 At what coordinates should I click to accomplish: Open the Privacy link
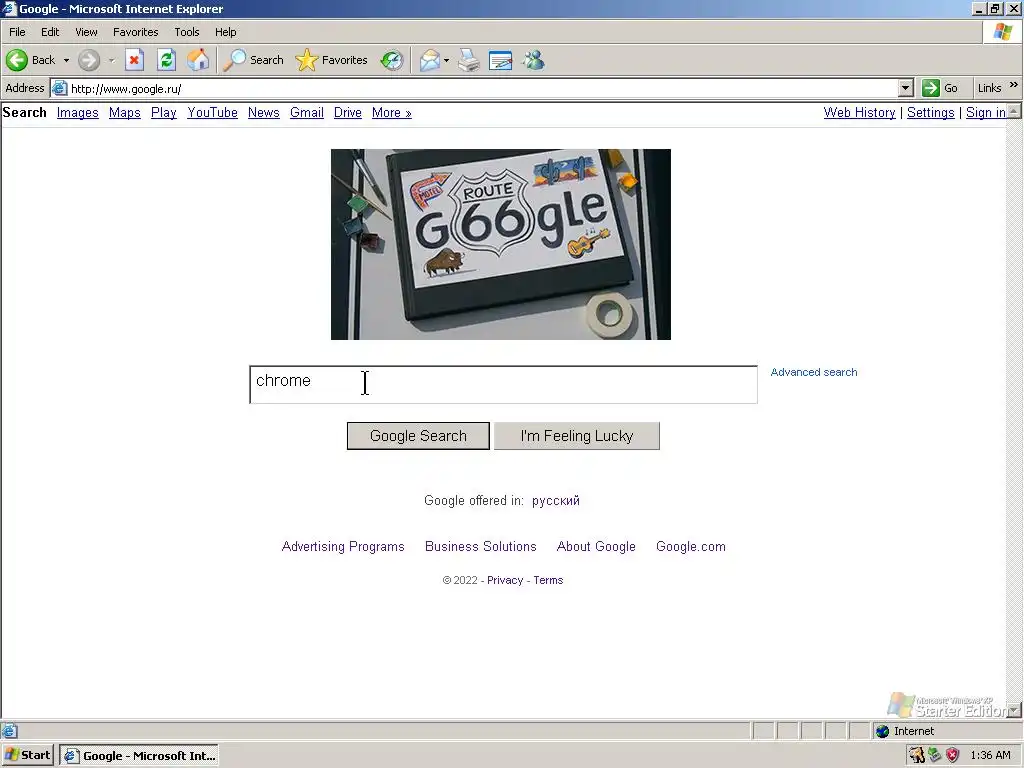[x=505, y=580]
